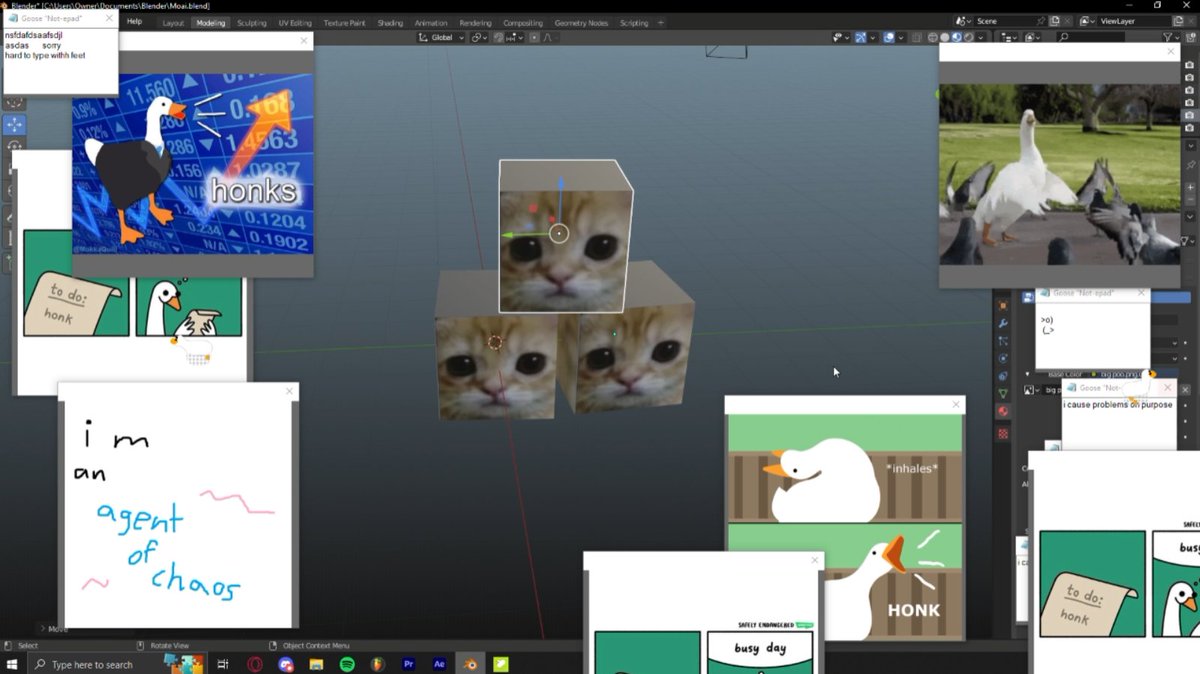
Task: Switch to material preview shading
Action: point(957,37)
